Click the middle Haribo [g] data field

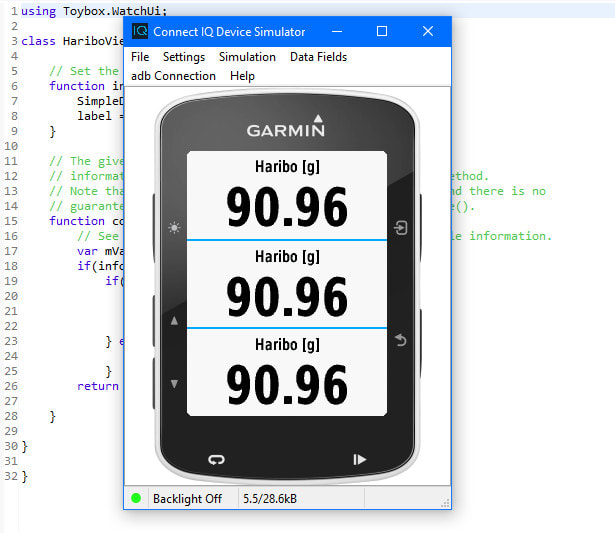point(287,284)
